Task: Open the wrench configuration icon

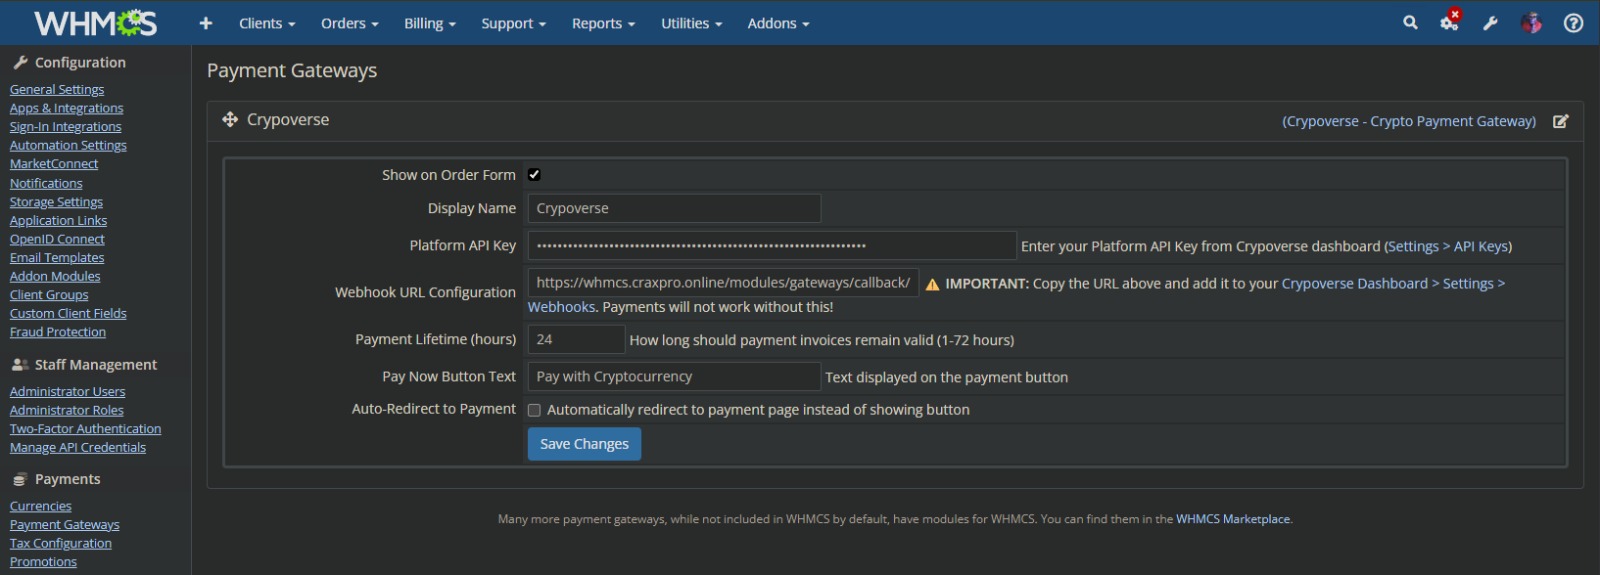Action: 1490,23
